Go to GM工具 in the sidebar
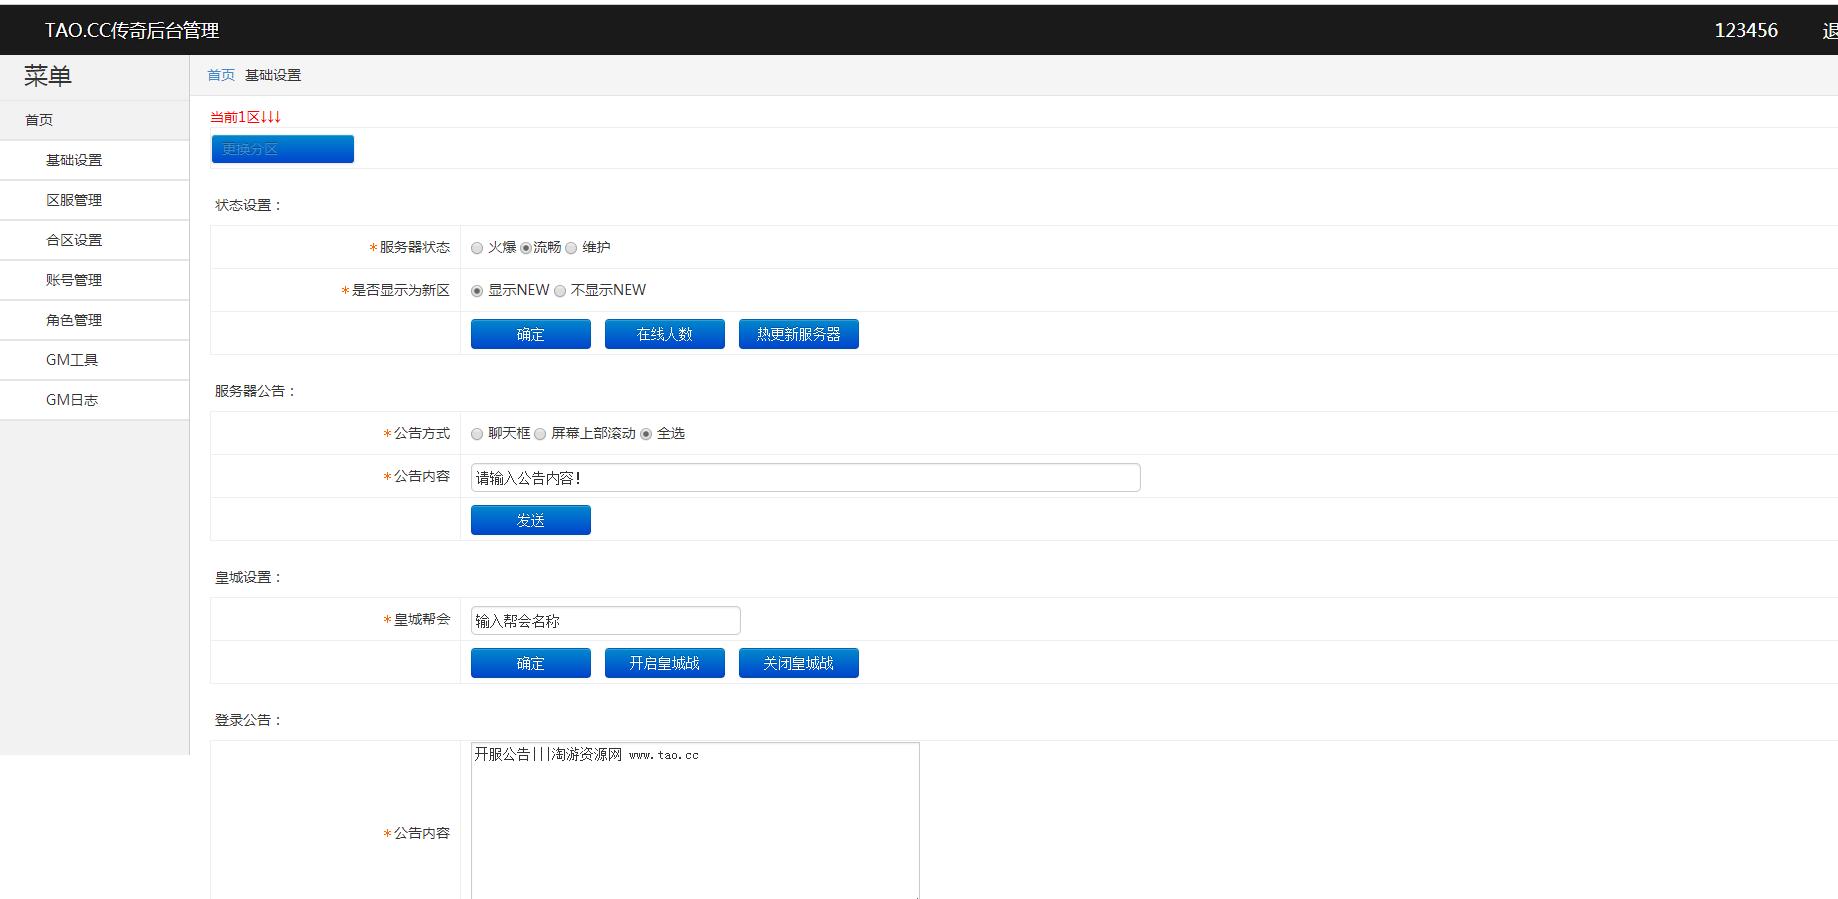This screenshot has height=899, width=1838. (x=72, y=360)
